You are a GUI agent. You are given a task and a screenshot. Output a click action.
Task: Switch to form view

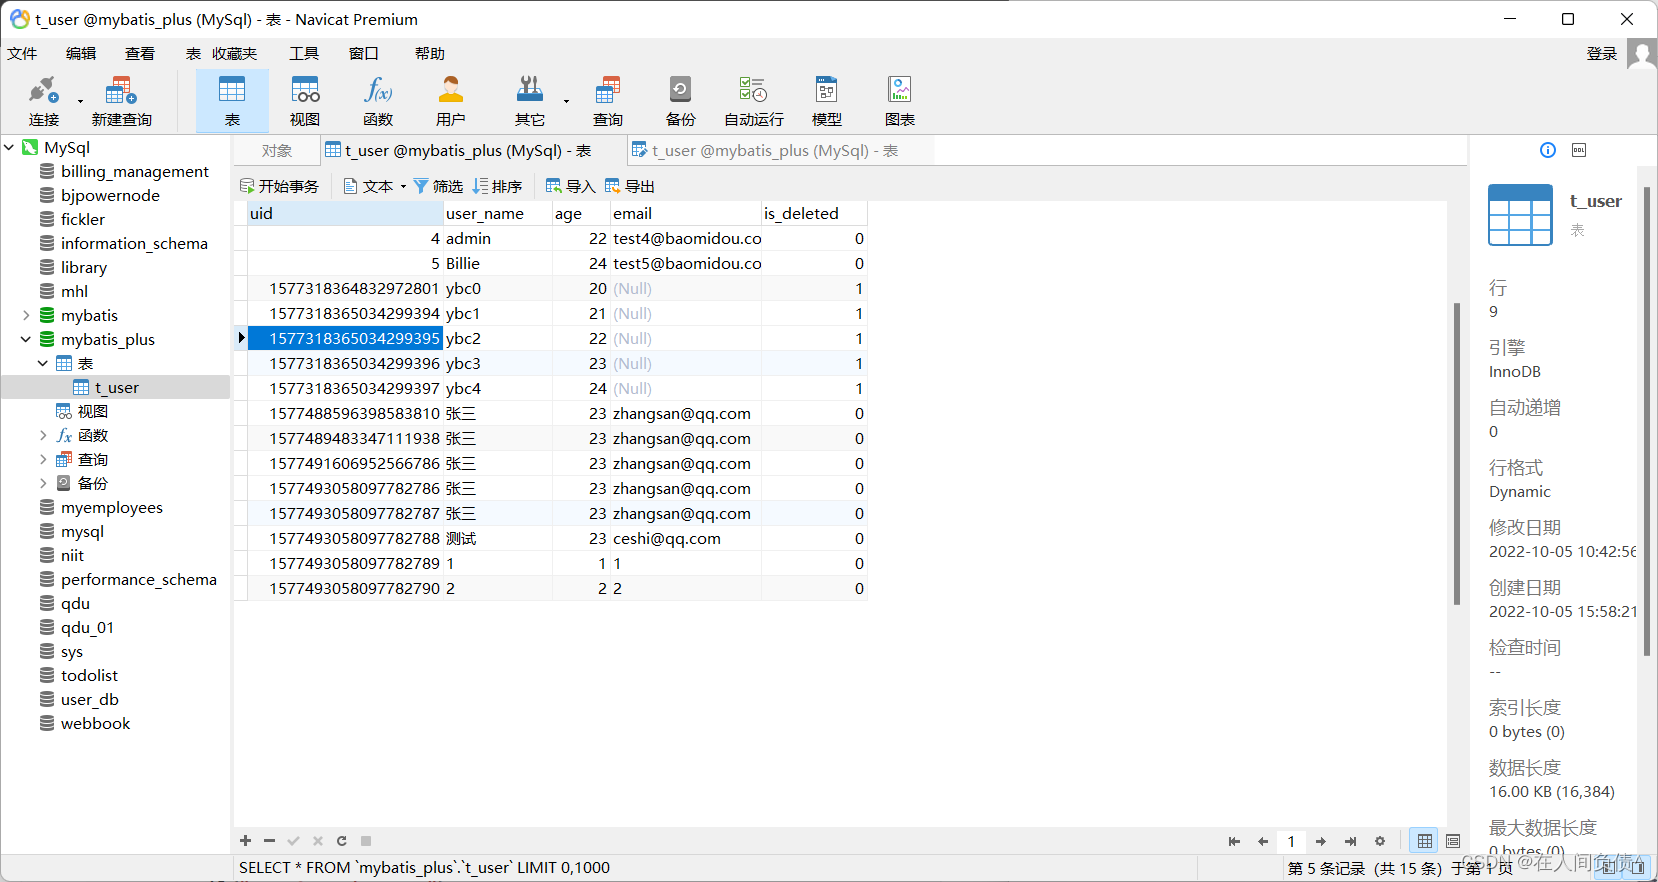[1453, 841]
